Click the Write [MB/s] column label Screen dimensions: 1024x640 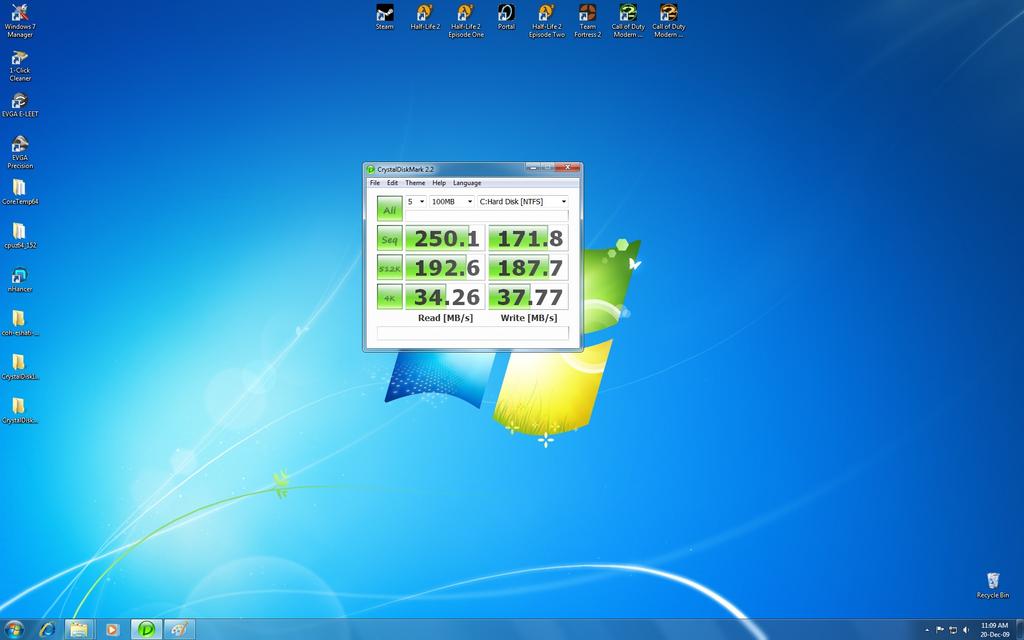coord(529,318)
